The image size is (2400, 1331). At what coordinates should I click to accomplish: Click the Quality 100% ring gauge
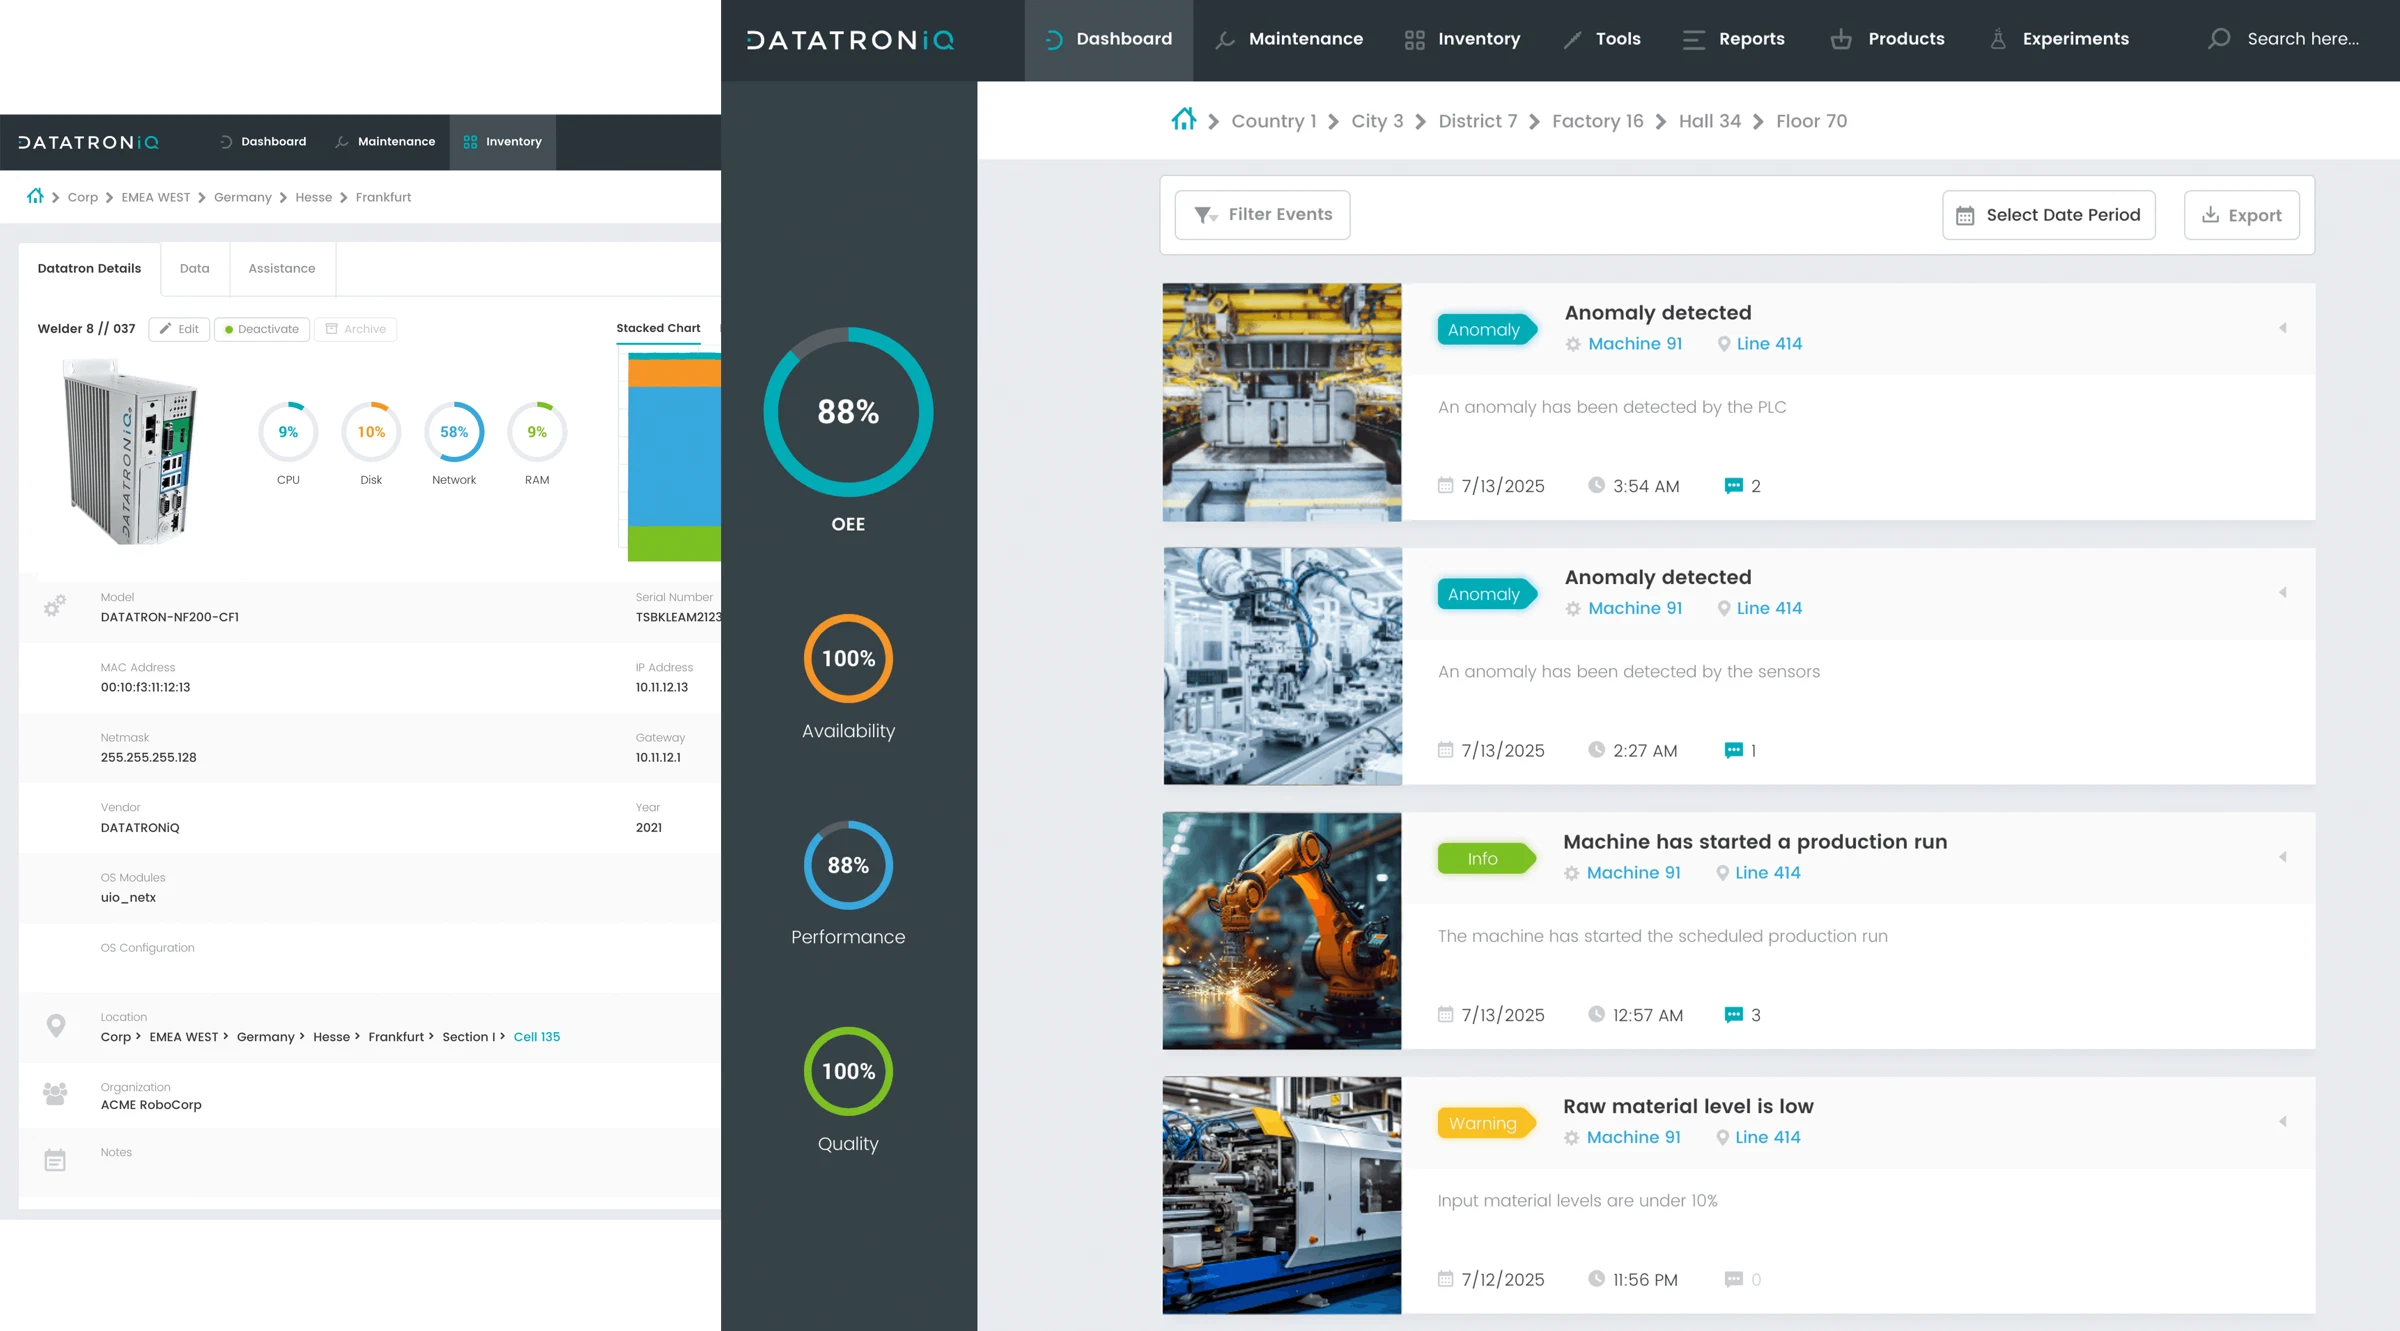point(848,1072)
